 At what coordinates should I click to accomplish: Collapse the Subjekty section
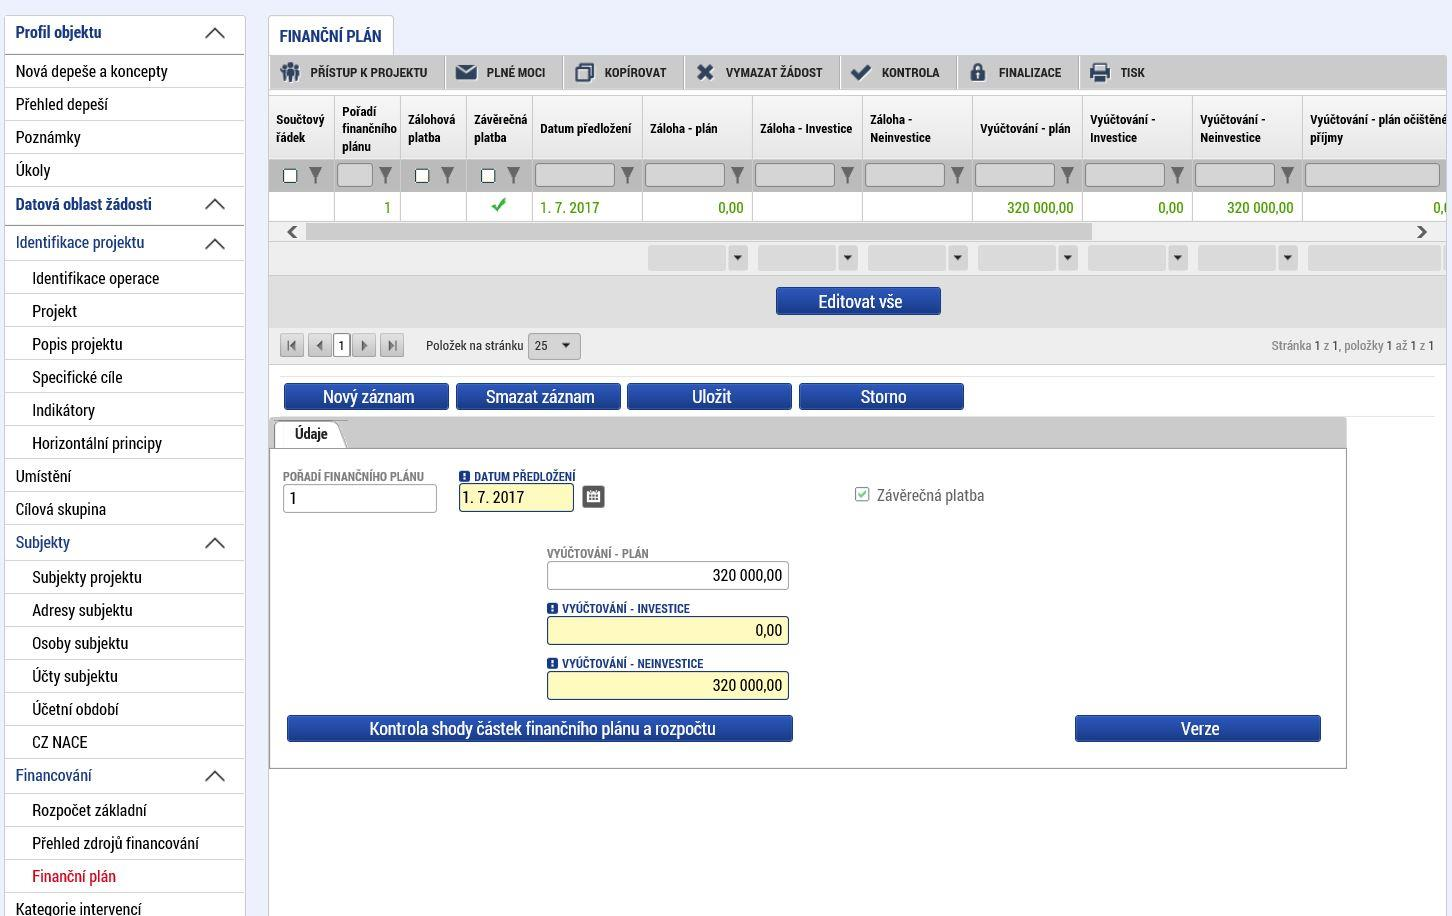click(215, 543)
